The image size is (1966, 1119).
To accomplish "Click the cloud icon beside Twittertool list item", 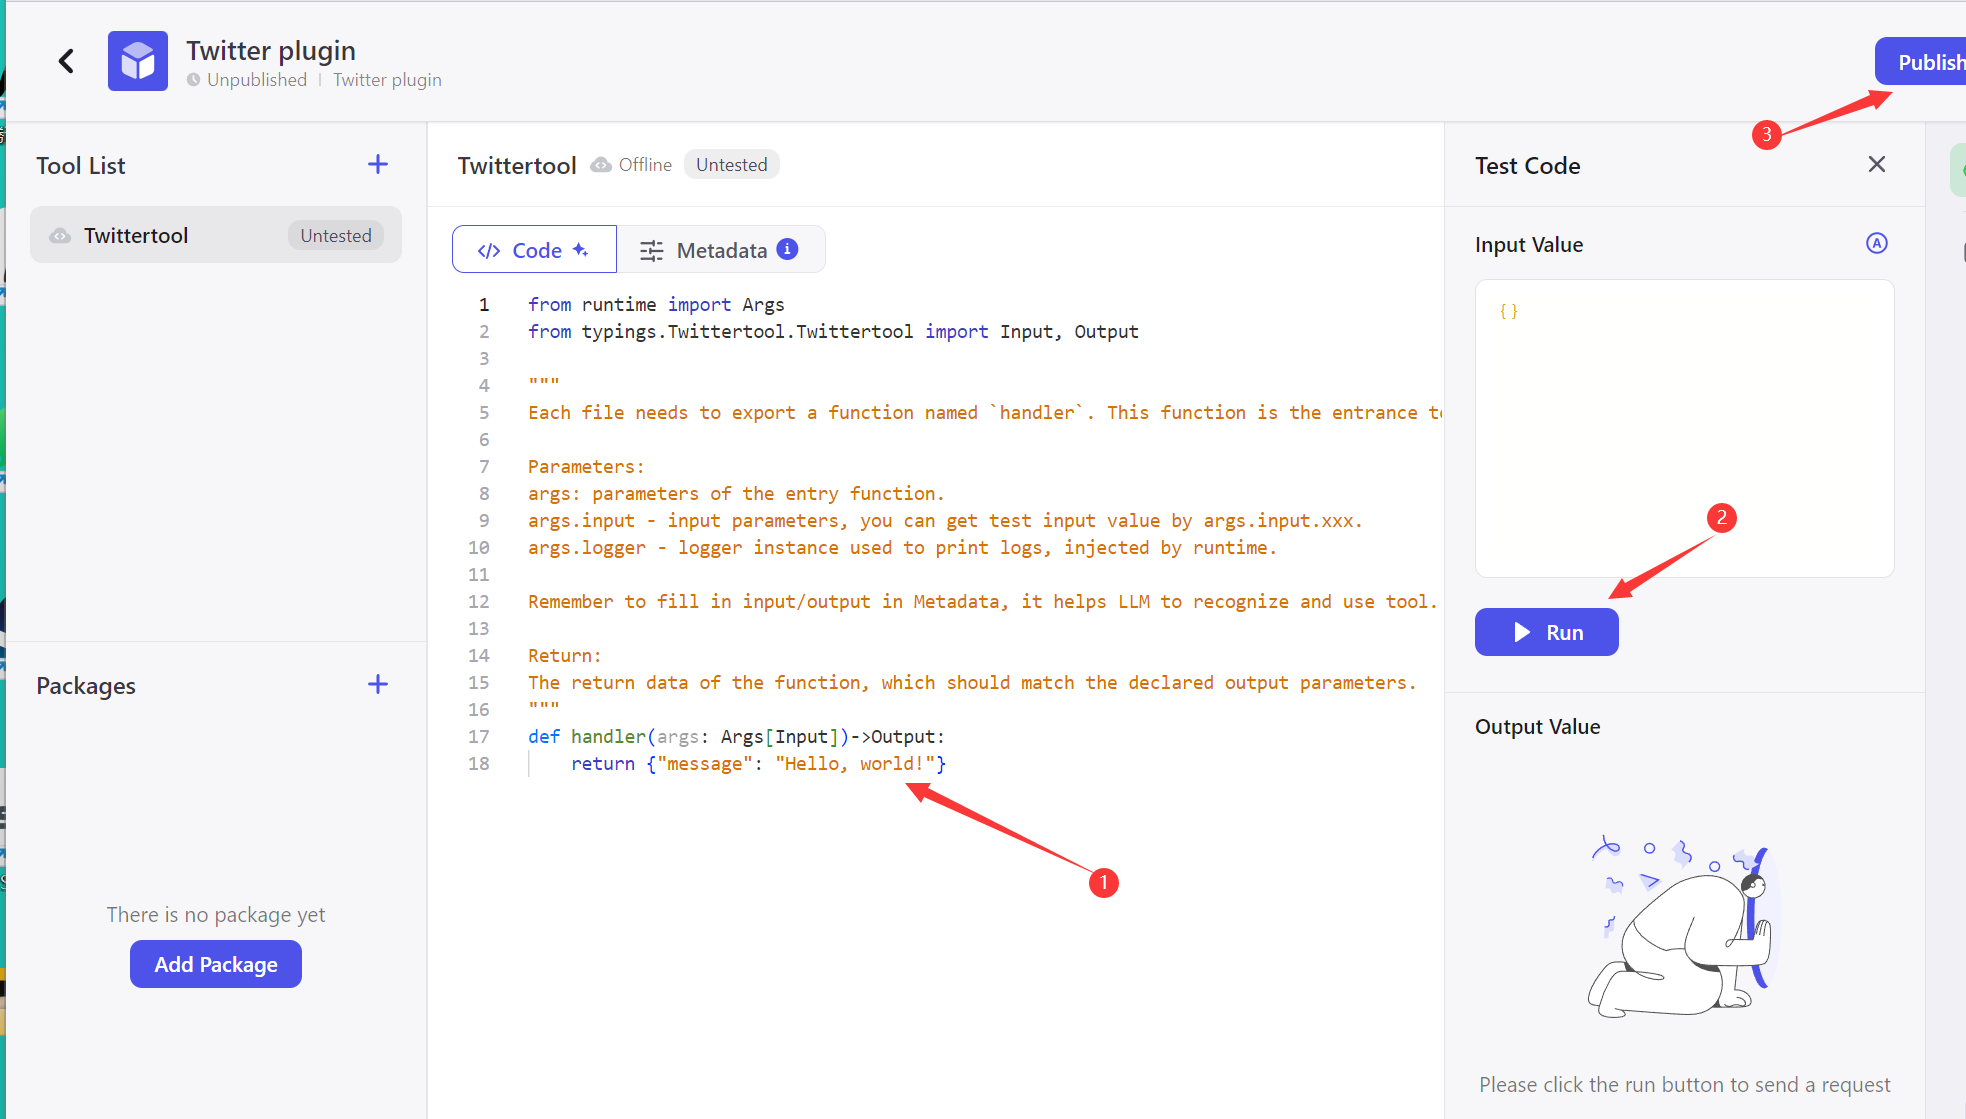I will (x=60, y=236).
